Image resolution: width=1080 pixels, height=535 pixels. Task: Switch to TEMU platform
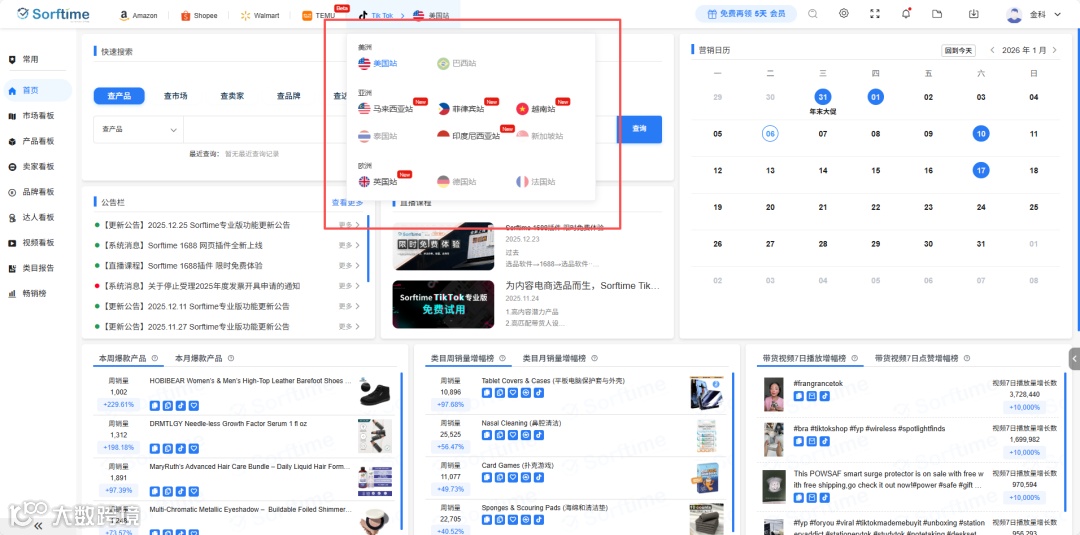(x=319, y=15)
